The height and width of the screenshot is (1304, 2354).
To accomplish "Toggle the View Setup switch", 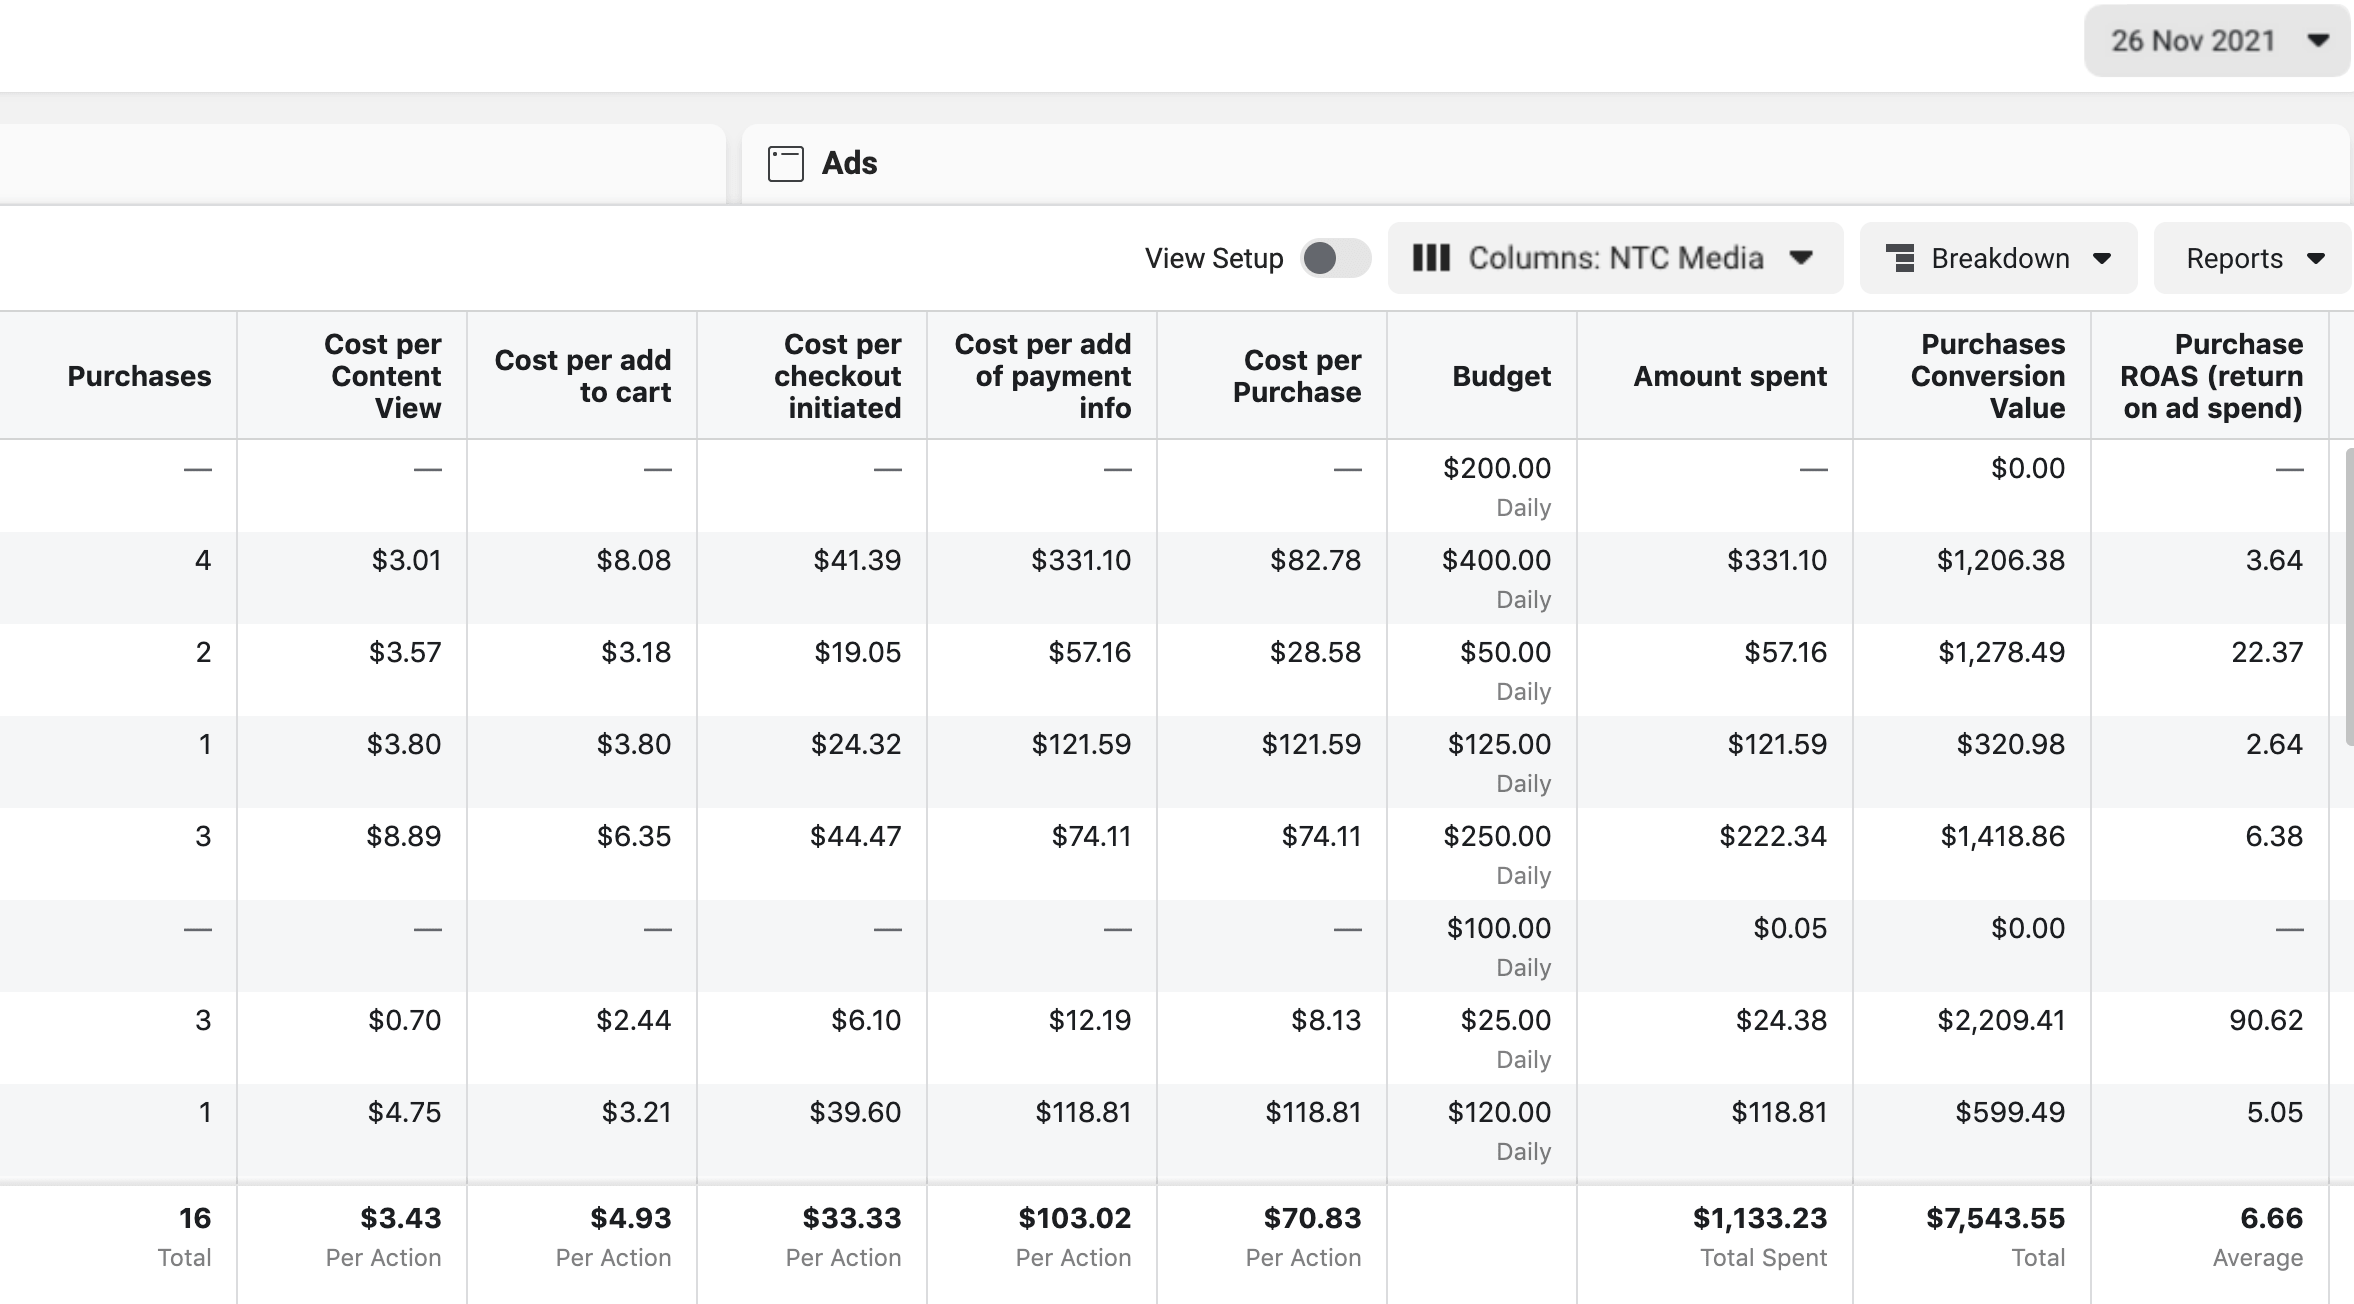I will point(1335,258).
